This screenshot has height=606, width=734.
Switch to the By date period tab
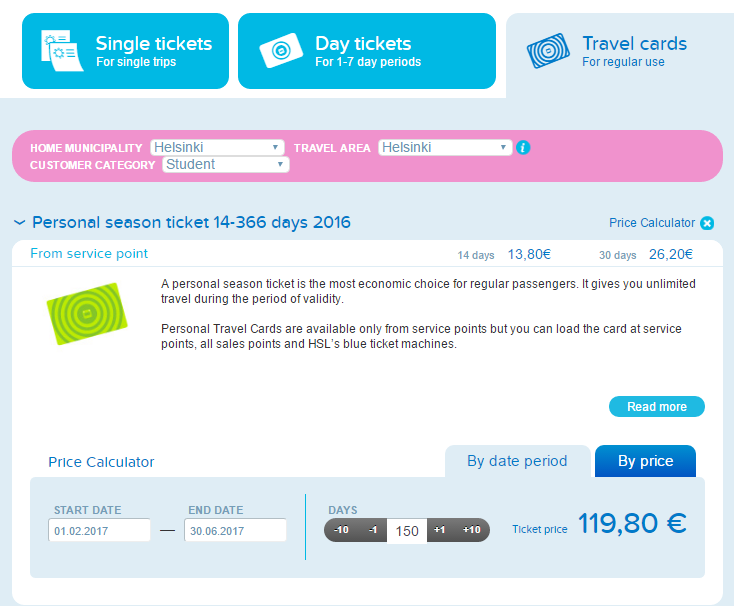[x=517, y=461]
